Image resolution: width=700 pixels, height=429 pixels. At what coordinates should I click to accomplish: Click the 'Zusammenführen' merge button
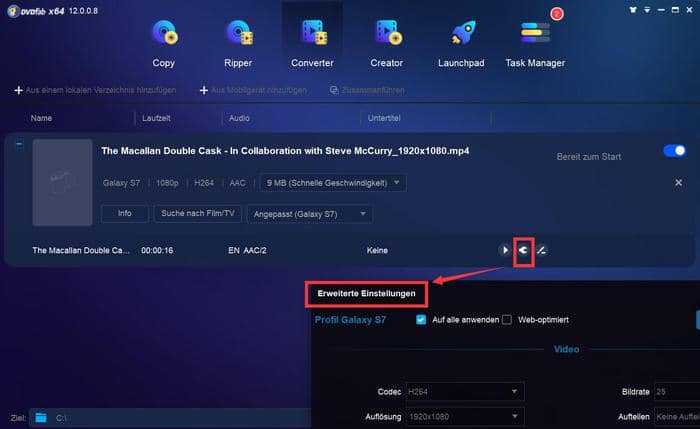tap(367, 90)
